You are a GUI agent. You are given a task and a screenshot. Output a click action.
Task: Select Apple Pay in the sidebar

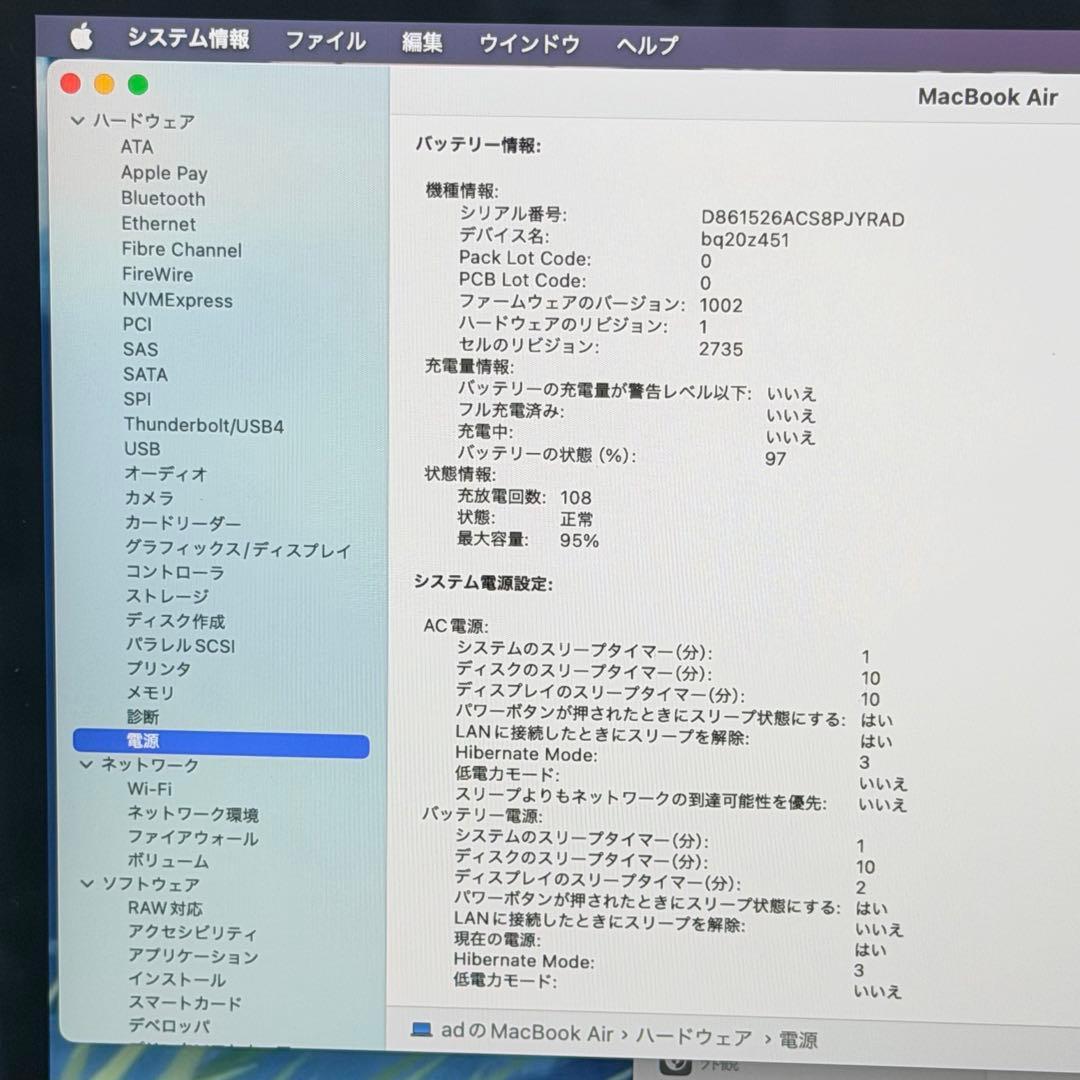(164, 173)
